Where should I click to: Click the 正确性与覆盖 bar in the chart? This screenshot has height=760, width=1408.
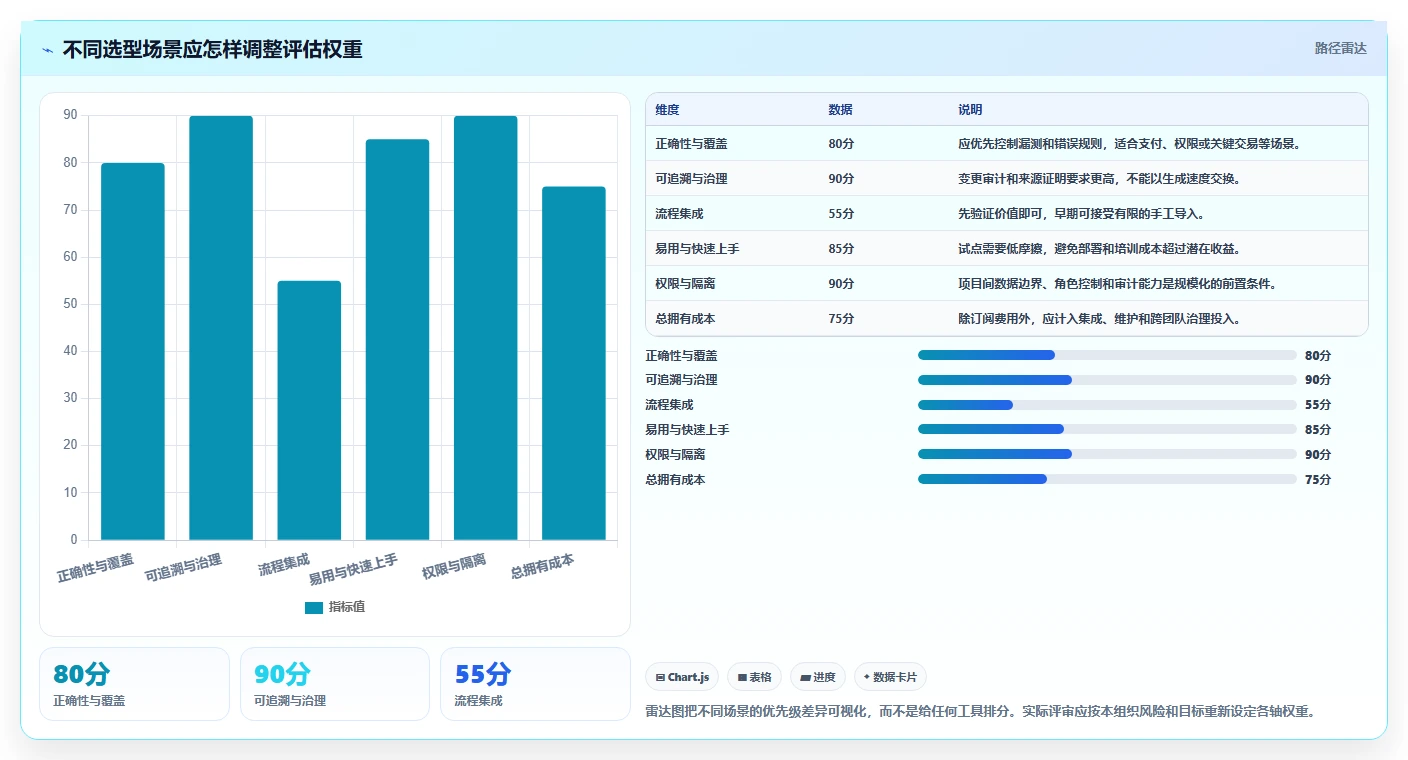(x=133, y=351)
